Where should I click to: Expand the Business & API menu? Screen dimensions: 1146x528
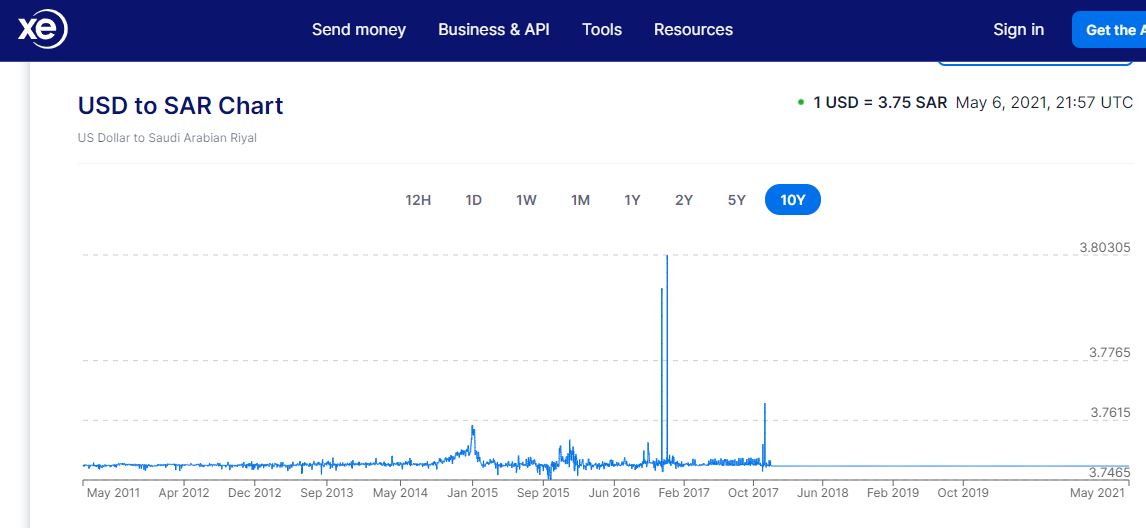pyautogui.click(x=494, y=30)
